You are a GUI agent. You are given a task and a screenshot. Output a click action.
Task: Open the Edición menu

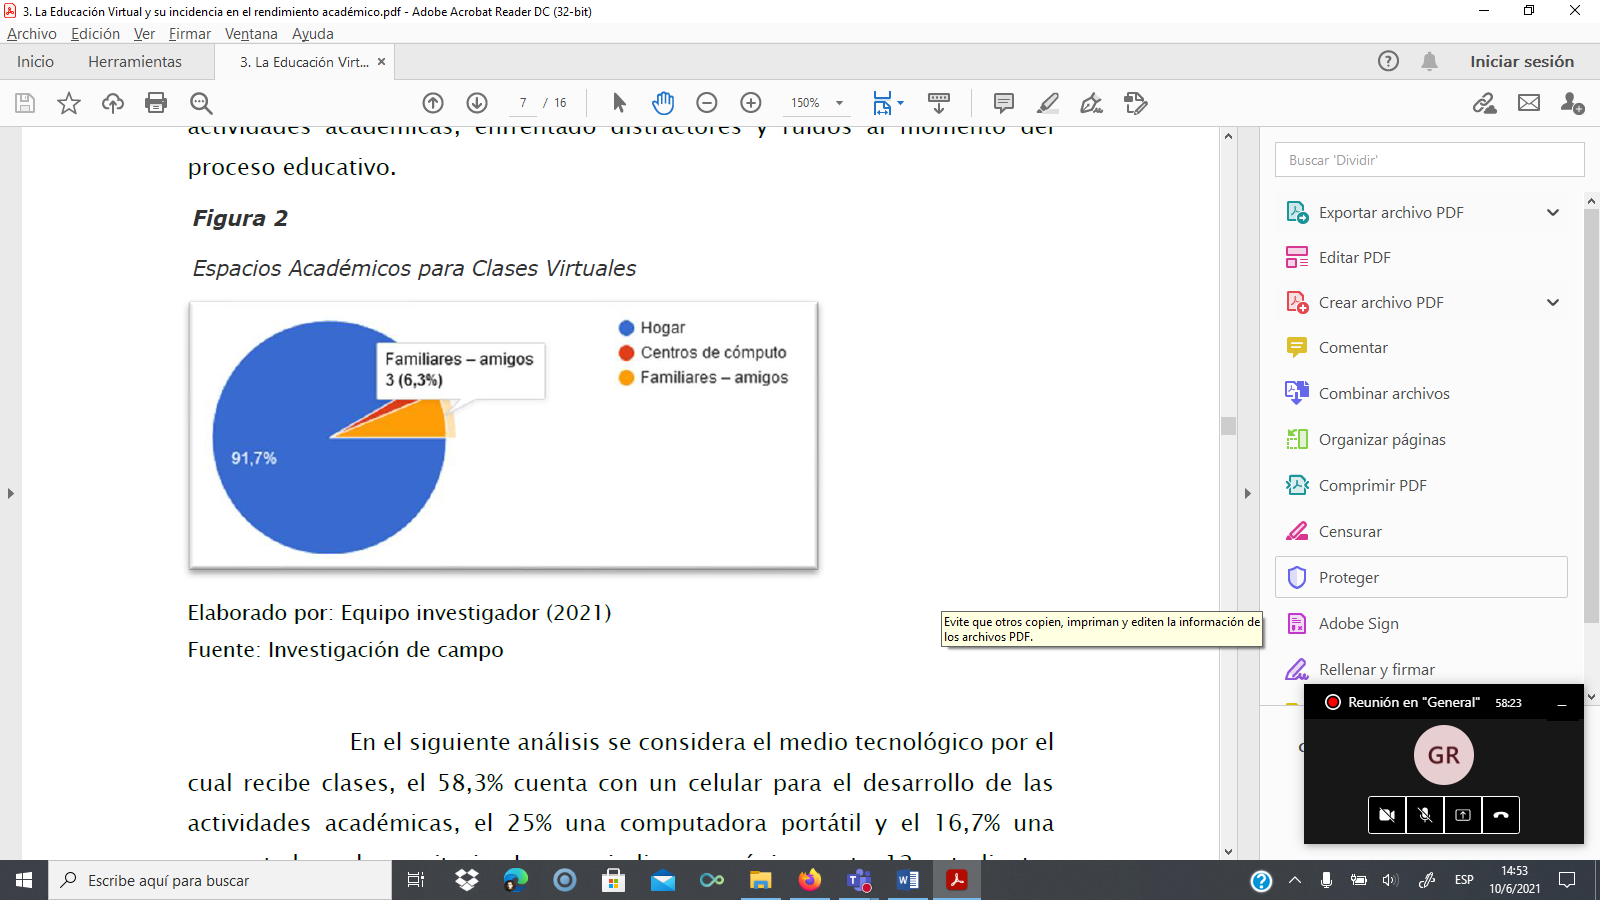[x=95, y=33]
